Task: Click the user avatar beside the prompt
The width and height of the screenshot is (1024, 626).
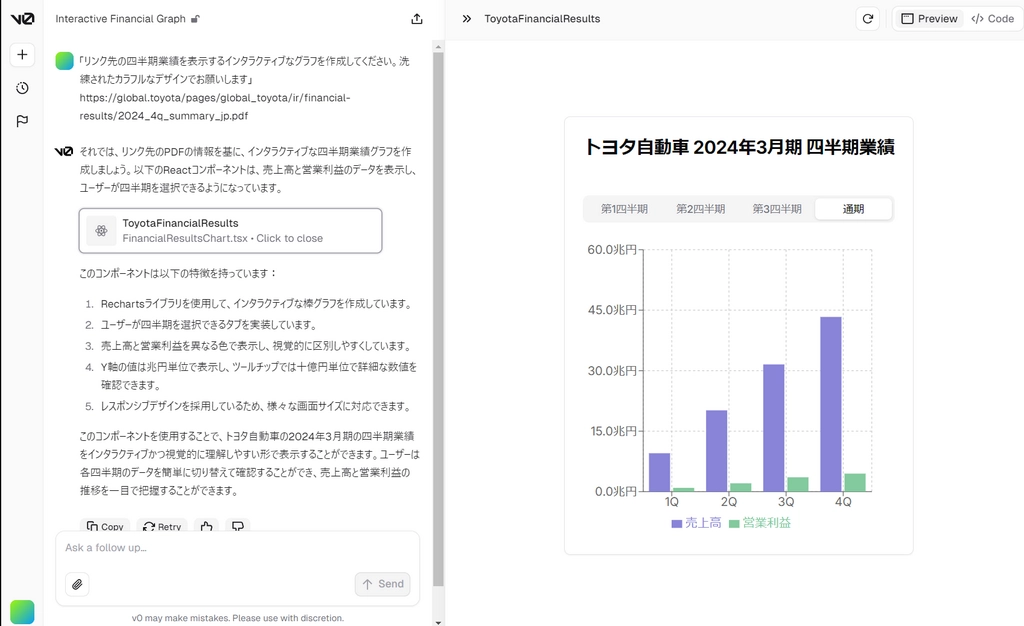Action: pyautogui.click(x=65, y=61)
